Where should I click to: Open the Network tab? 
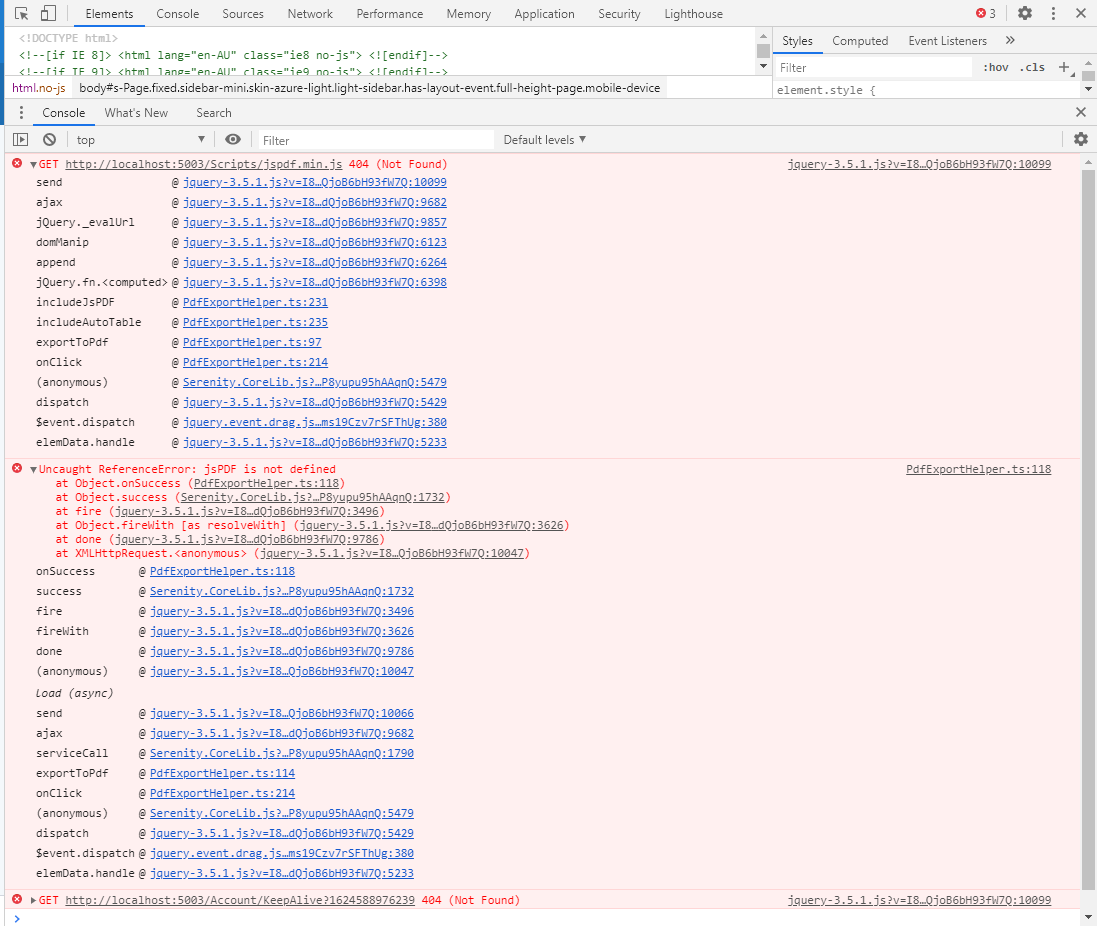(x=310, y=14)
